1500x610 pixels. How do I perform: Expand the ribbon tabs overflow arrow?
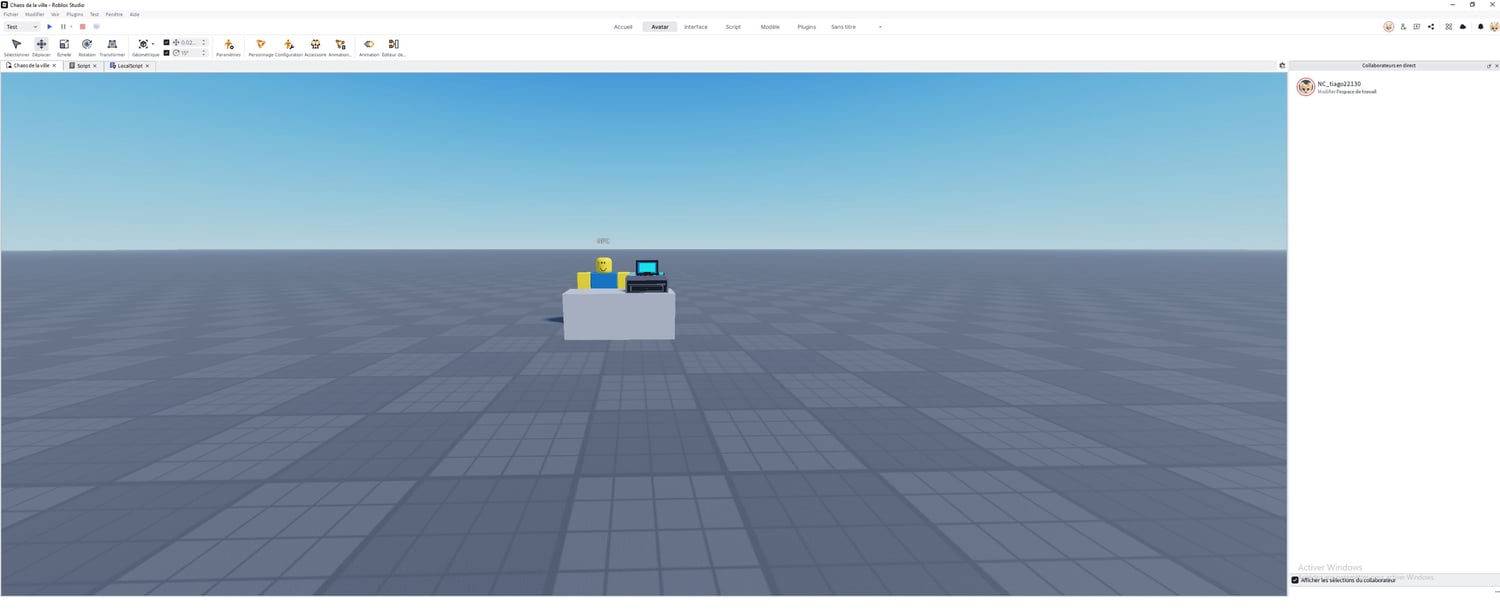(880, 27)
